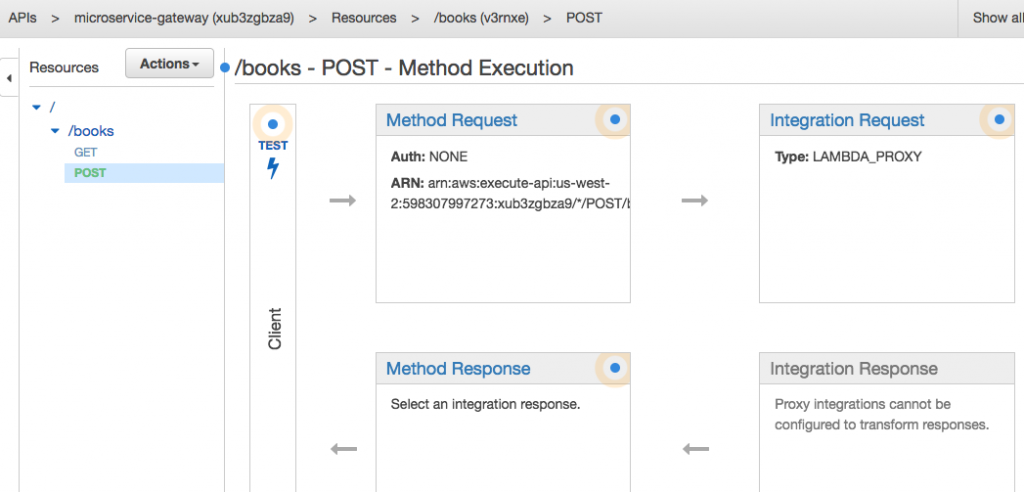Collapse the /books resource node

[x=56, y=131]
